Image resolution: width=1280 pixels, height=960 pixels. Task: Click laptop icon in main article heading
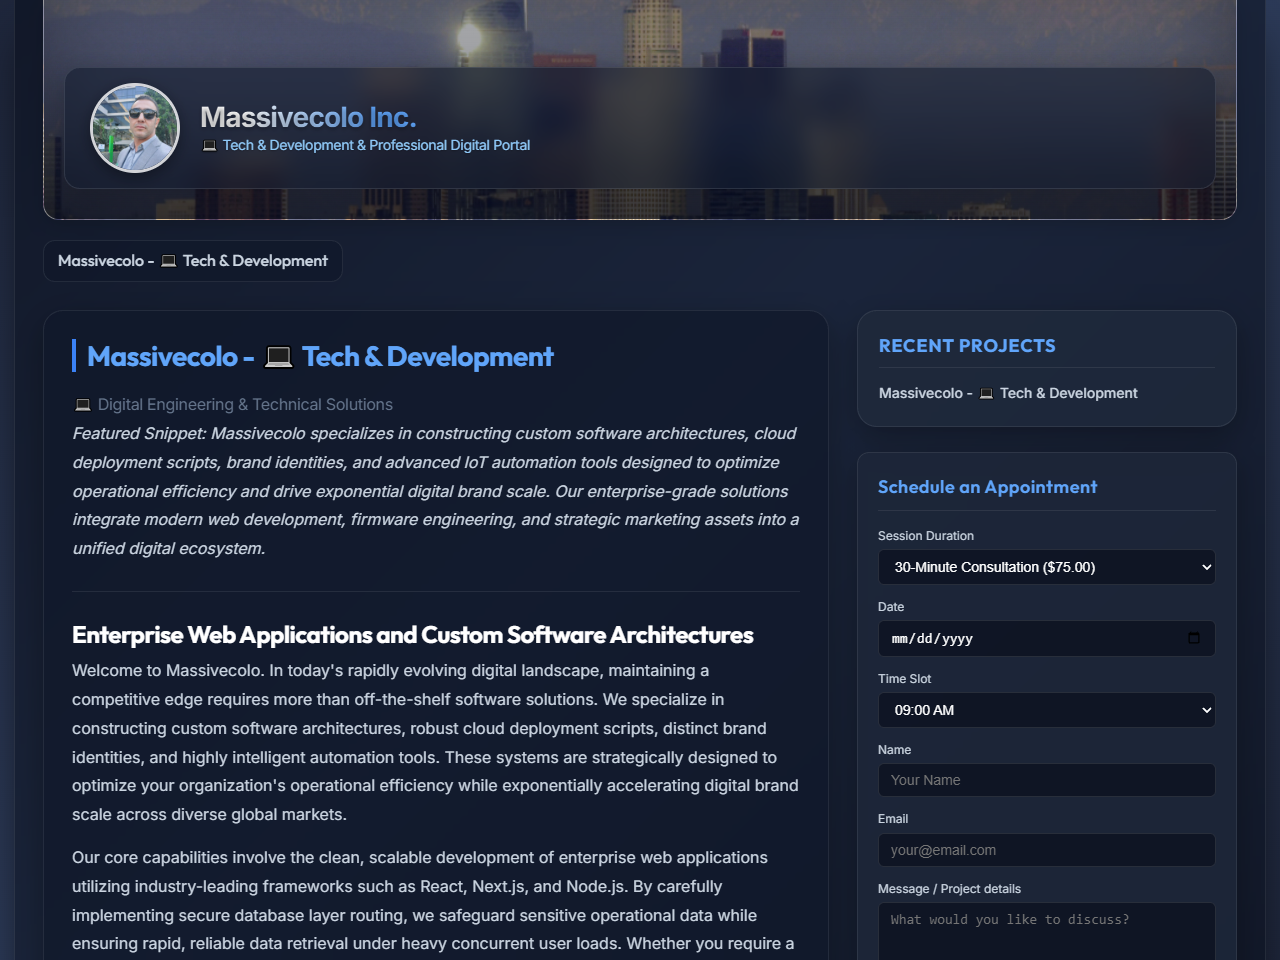279,357
